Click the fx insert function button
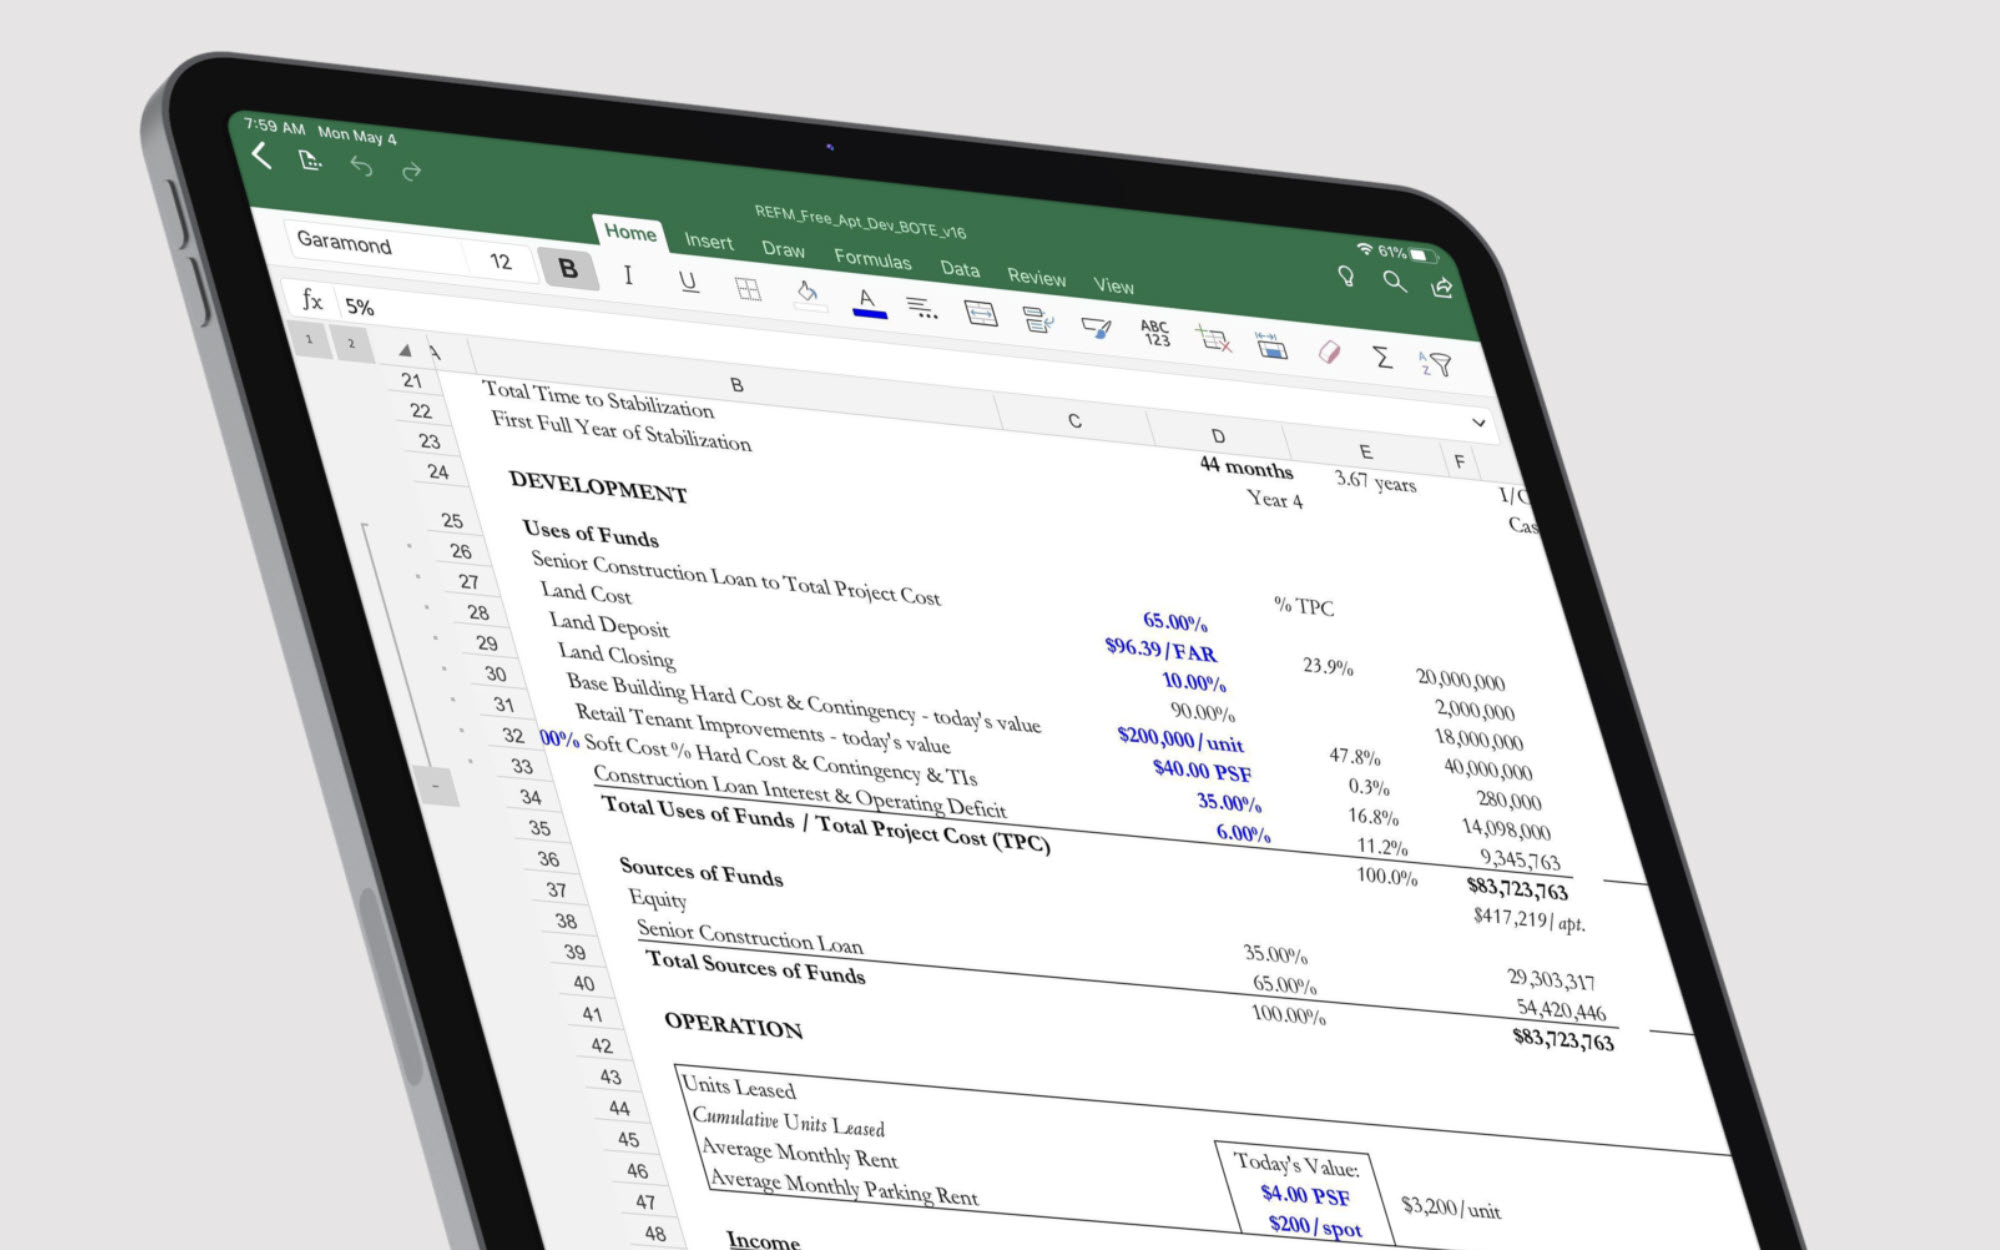 click(x=312, y=299)
